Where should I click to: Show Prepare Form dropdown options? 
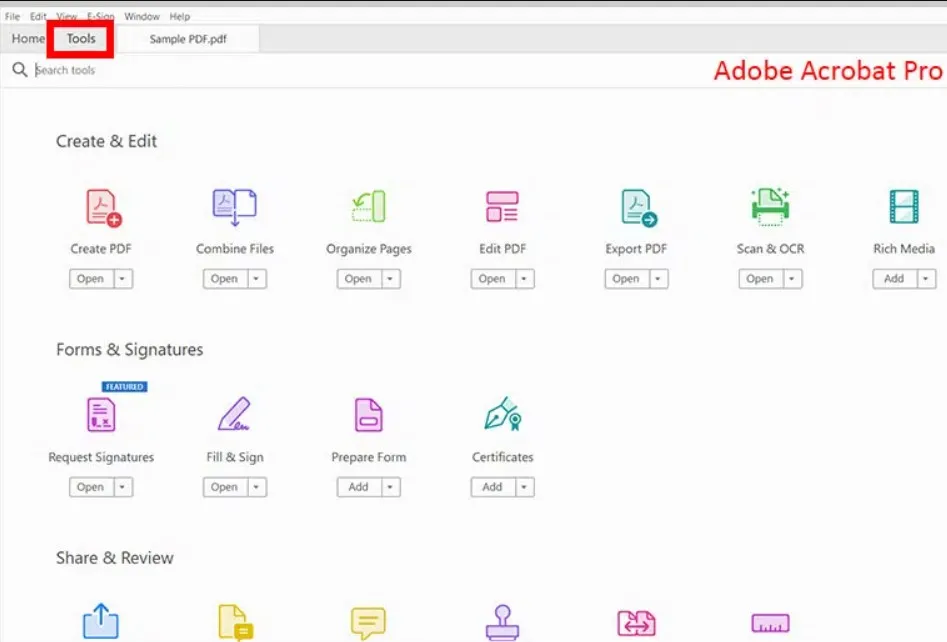(x=390, y=487)
